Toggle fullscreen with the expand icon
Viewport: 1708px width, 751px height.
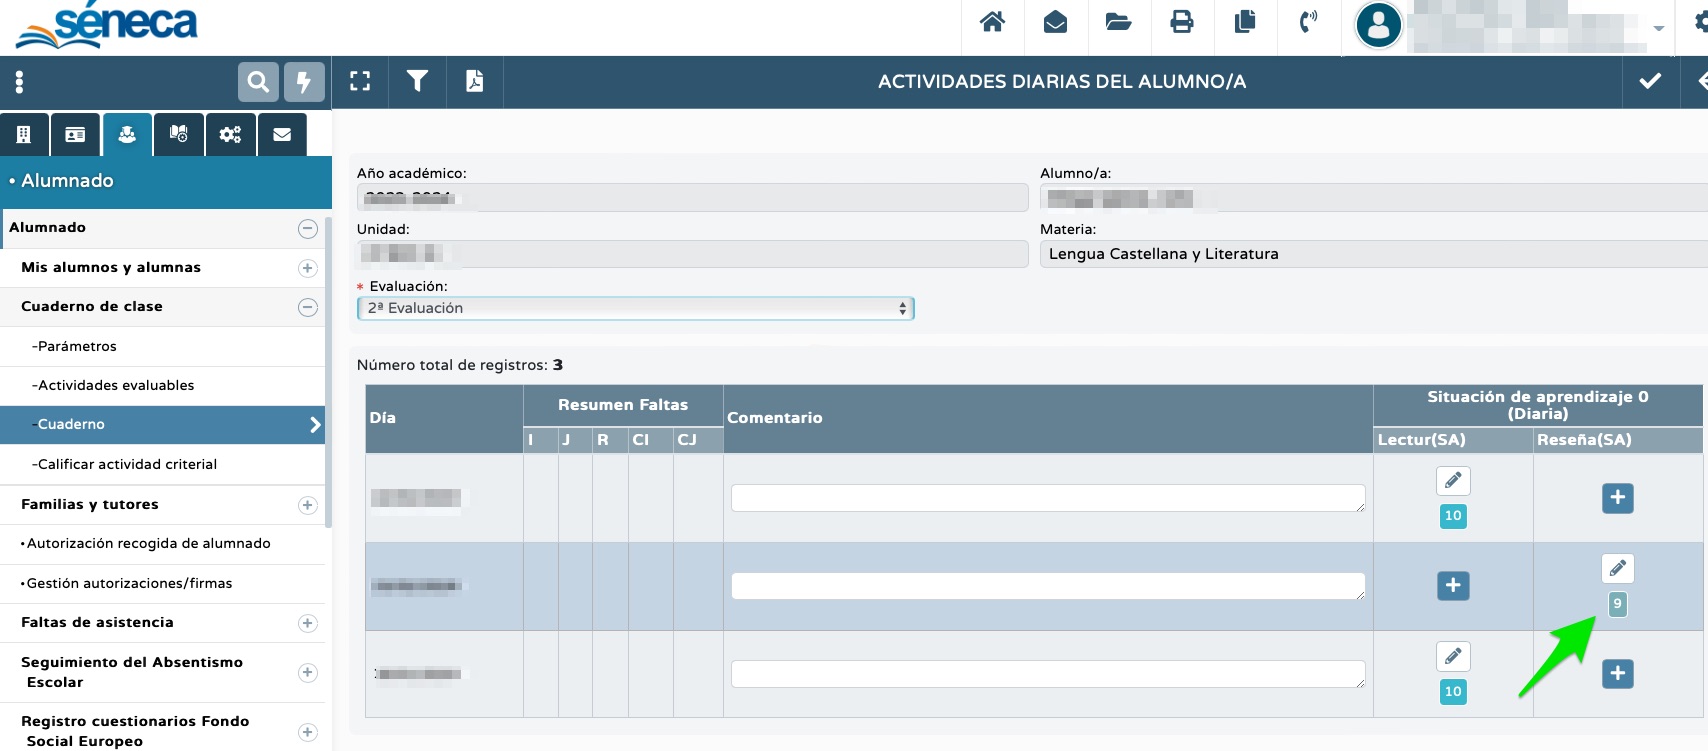click(360, 81)
